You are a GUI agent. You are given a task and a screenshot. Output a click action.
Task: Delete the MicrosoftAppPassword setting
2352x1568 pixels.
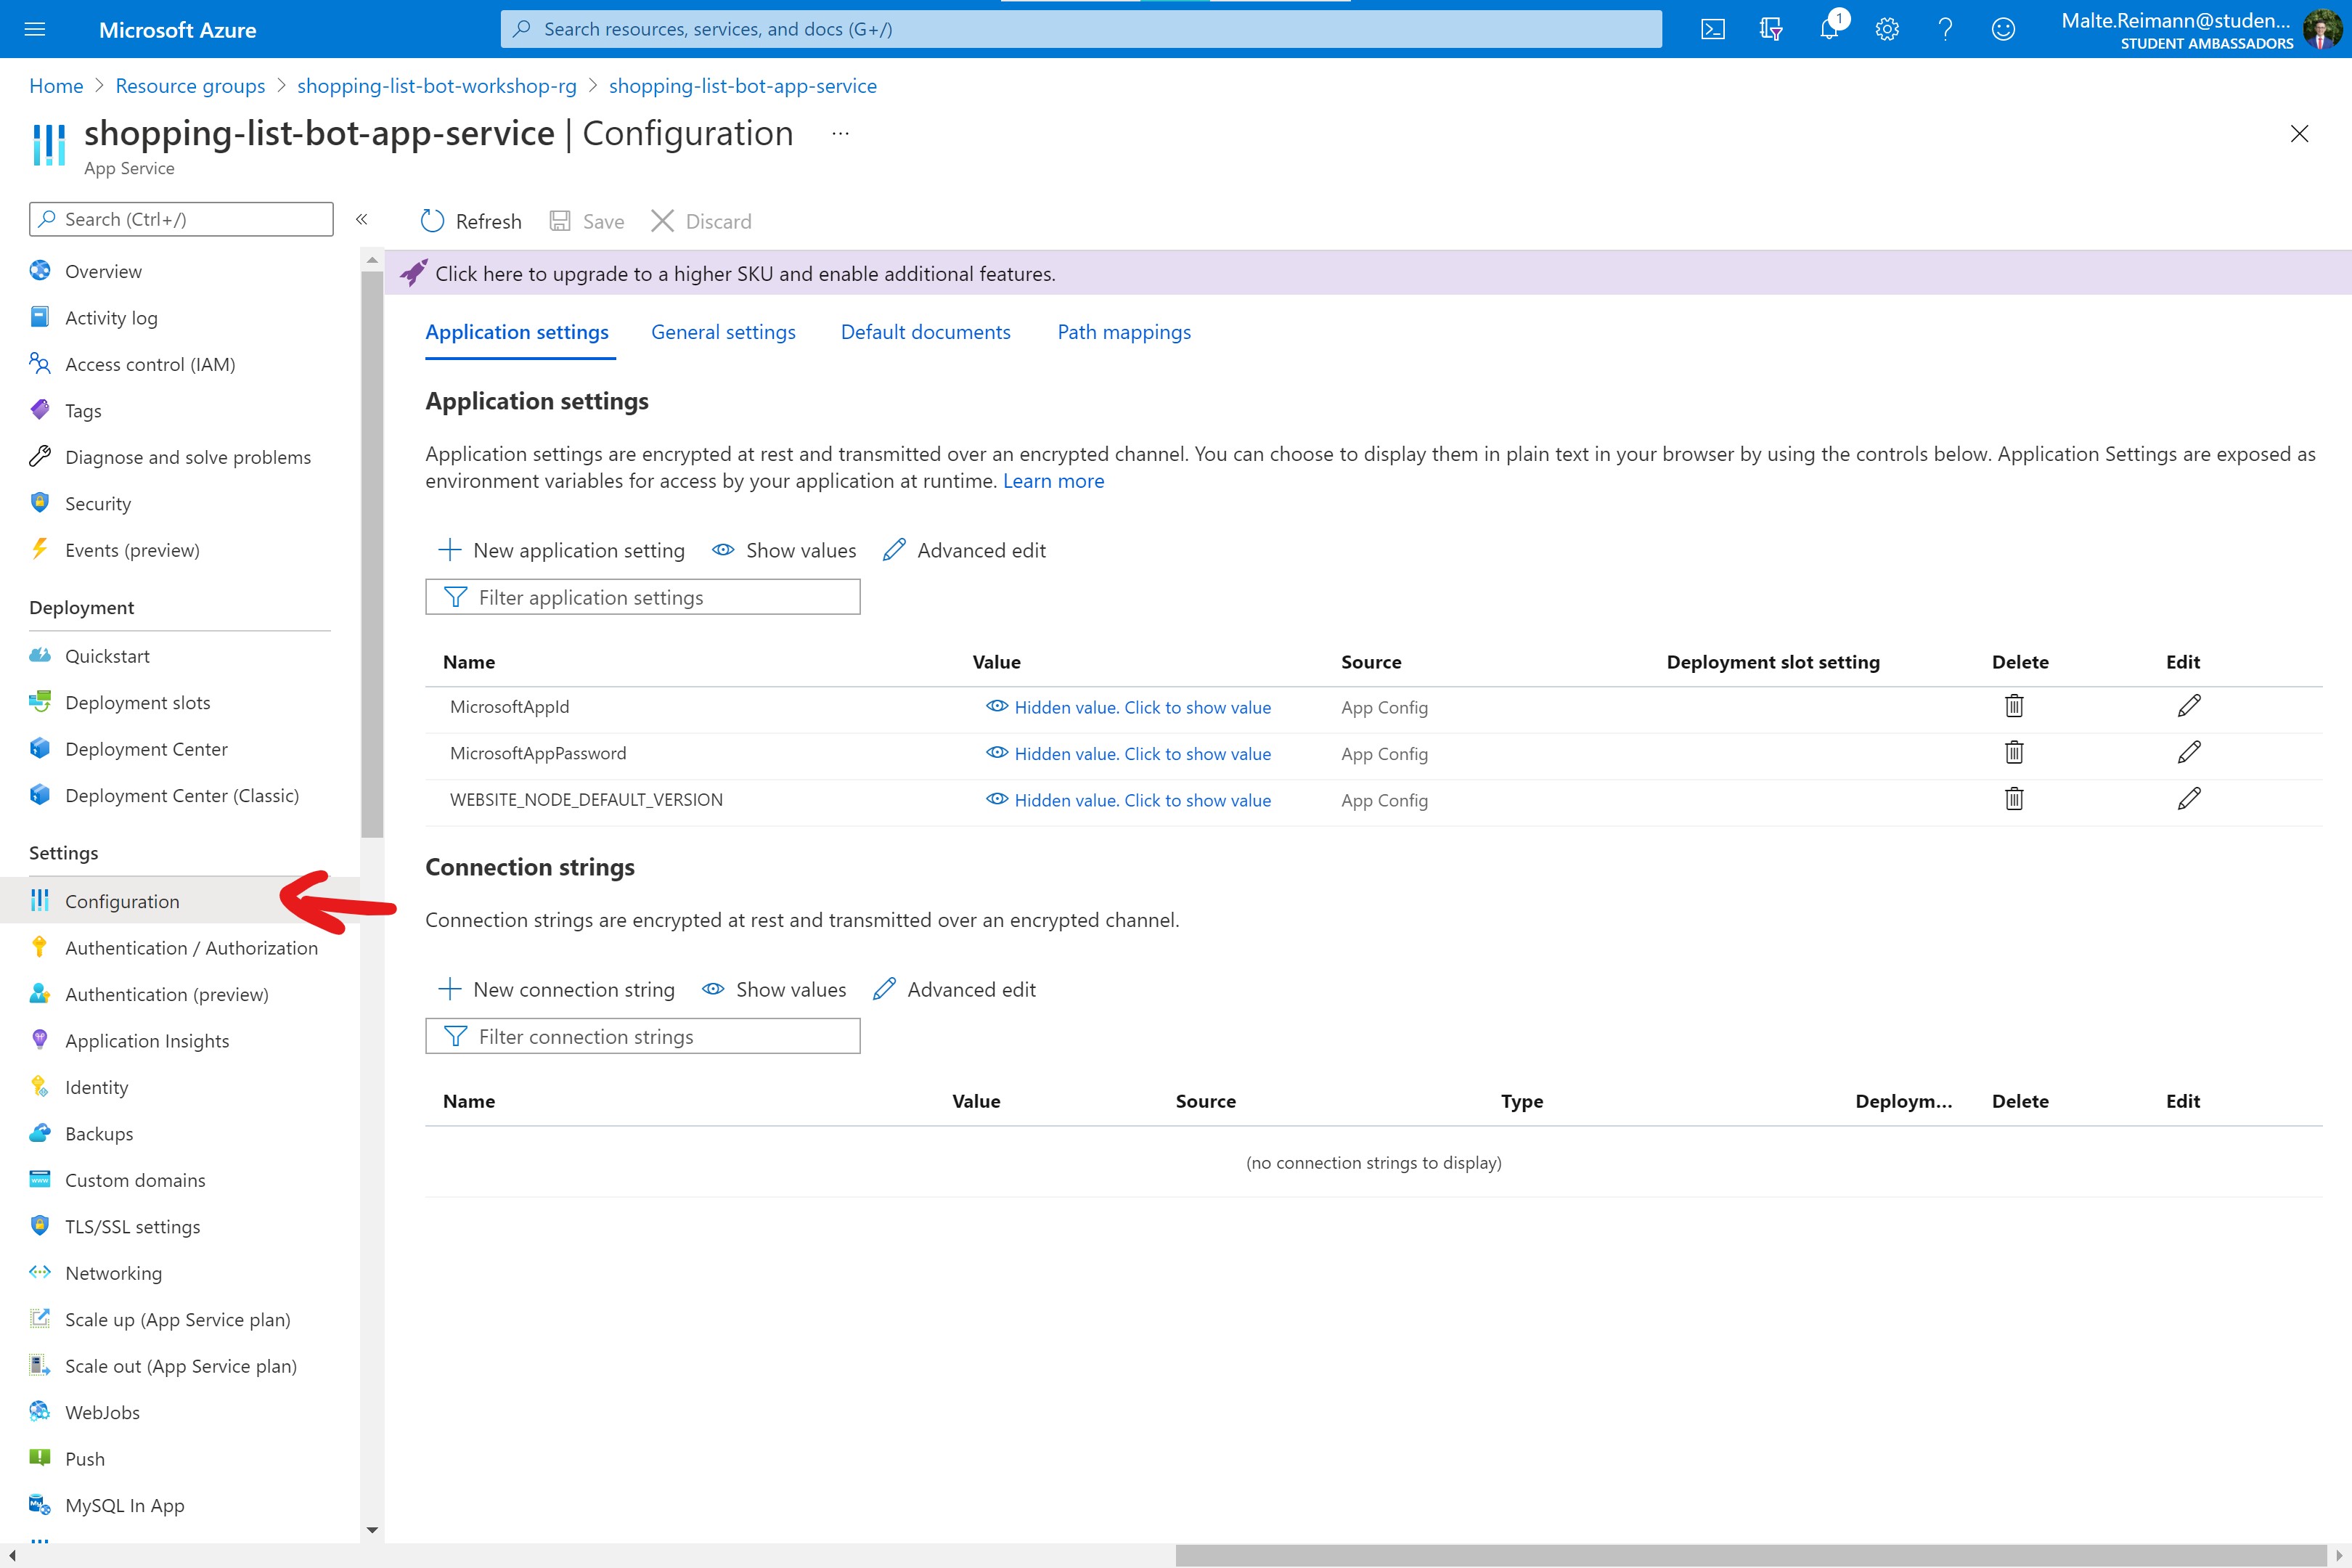(2014, 752)
